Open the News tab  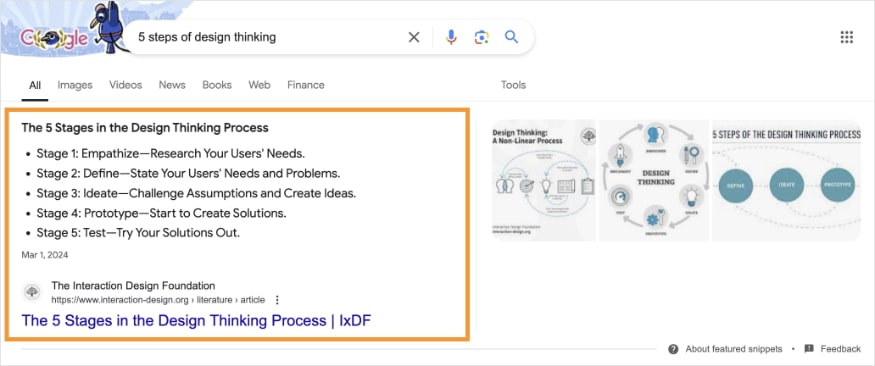pyautogui.click(x=172, y=85)
